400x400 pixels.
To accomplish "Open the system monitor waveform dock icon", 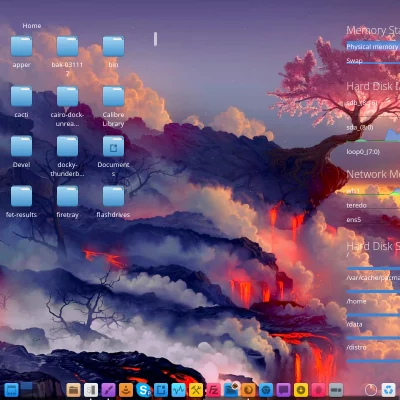I will pyautogui.click(x=179, y=390).
